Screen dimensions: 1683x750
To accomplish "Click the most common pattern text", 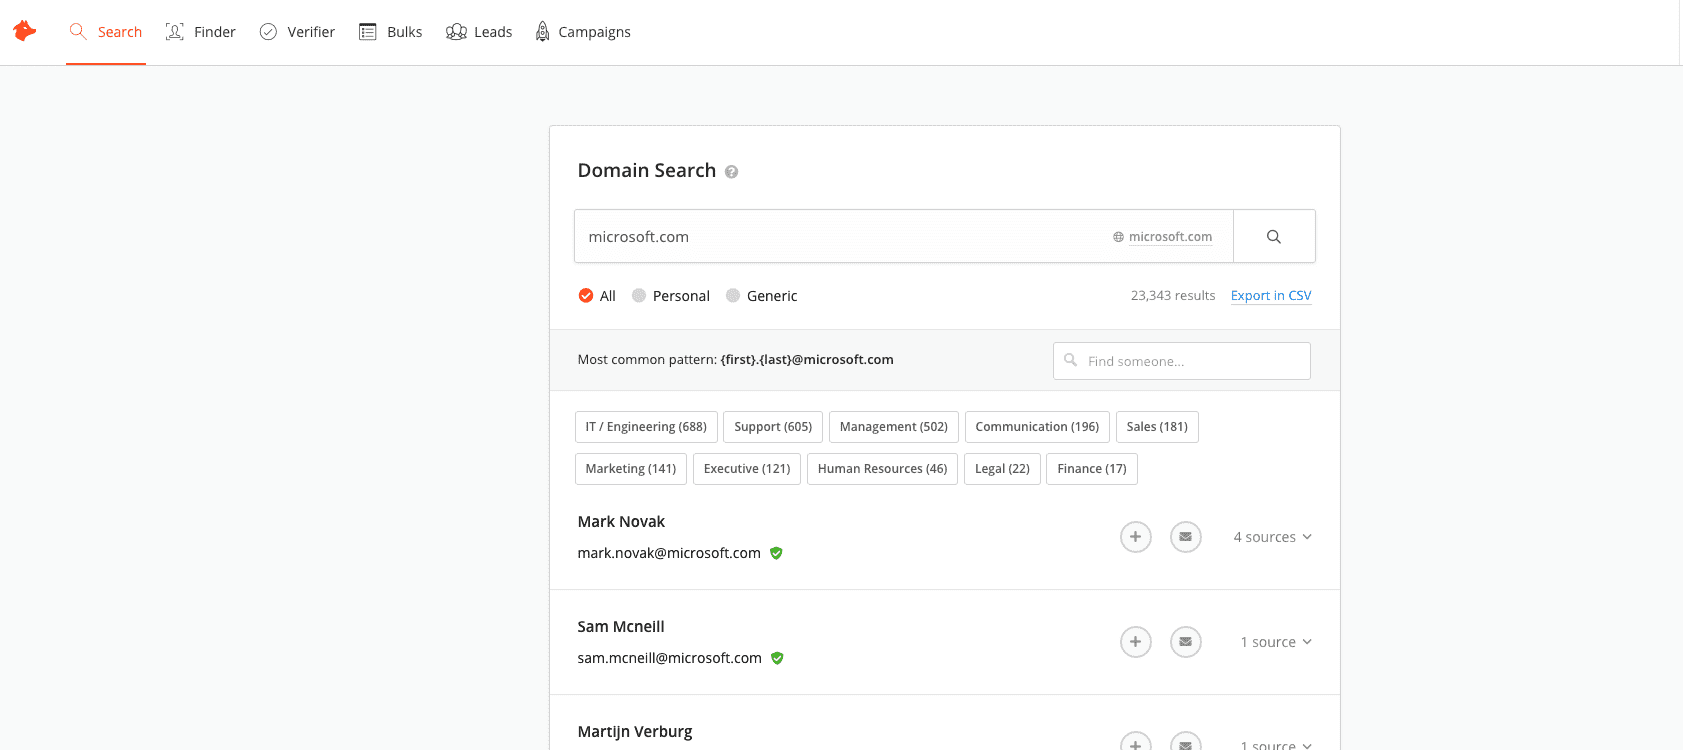I will pyautogui.click(x=736, y=360).
